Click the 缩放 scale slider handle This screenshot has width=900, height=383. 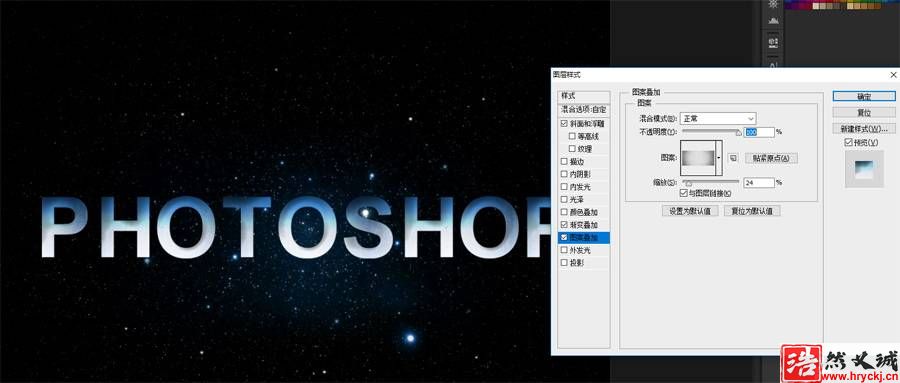pyautogui.click(x=689, y=183)
